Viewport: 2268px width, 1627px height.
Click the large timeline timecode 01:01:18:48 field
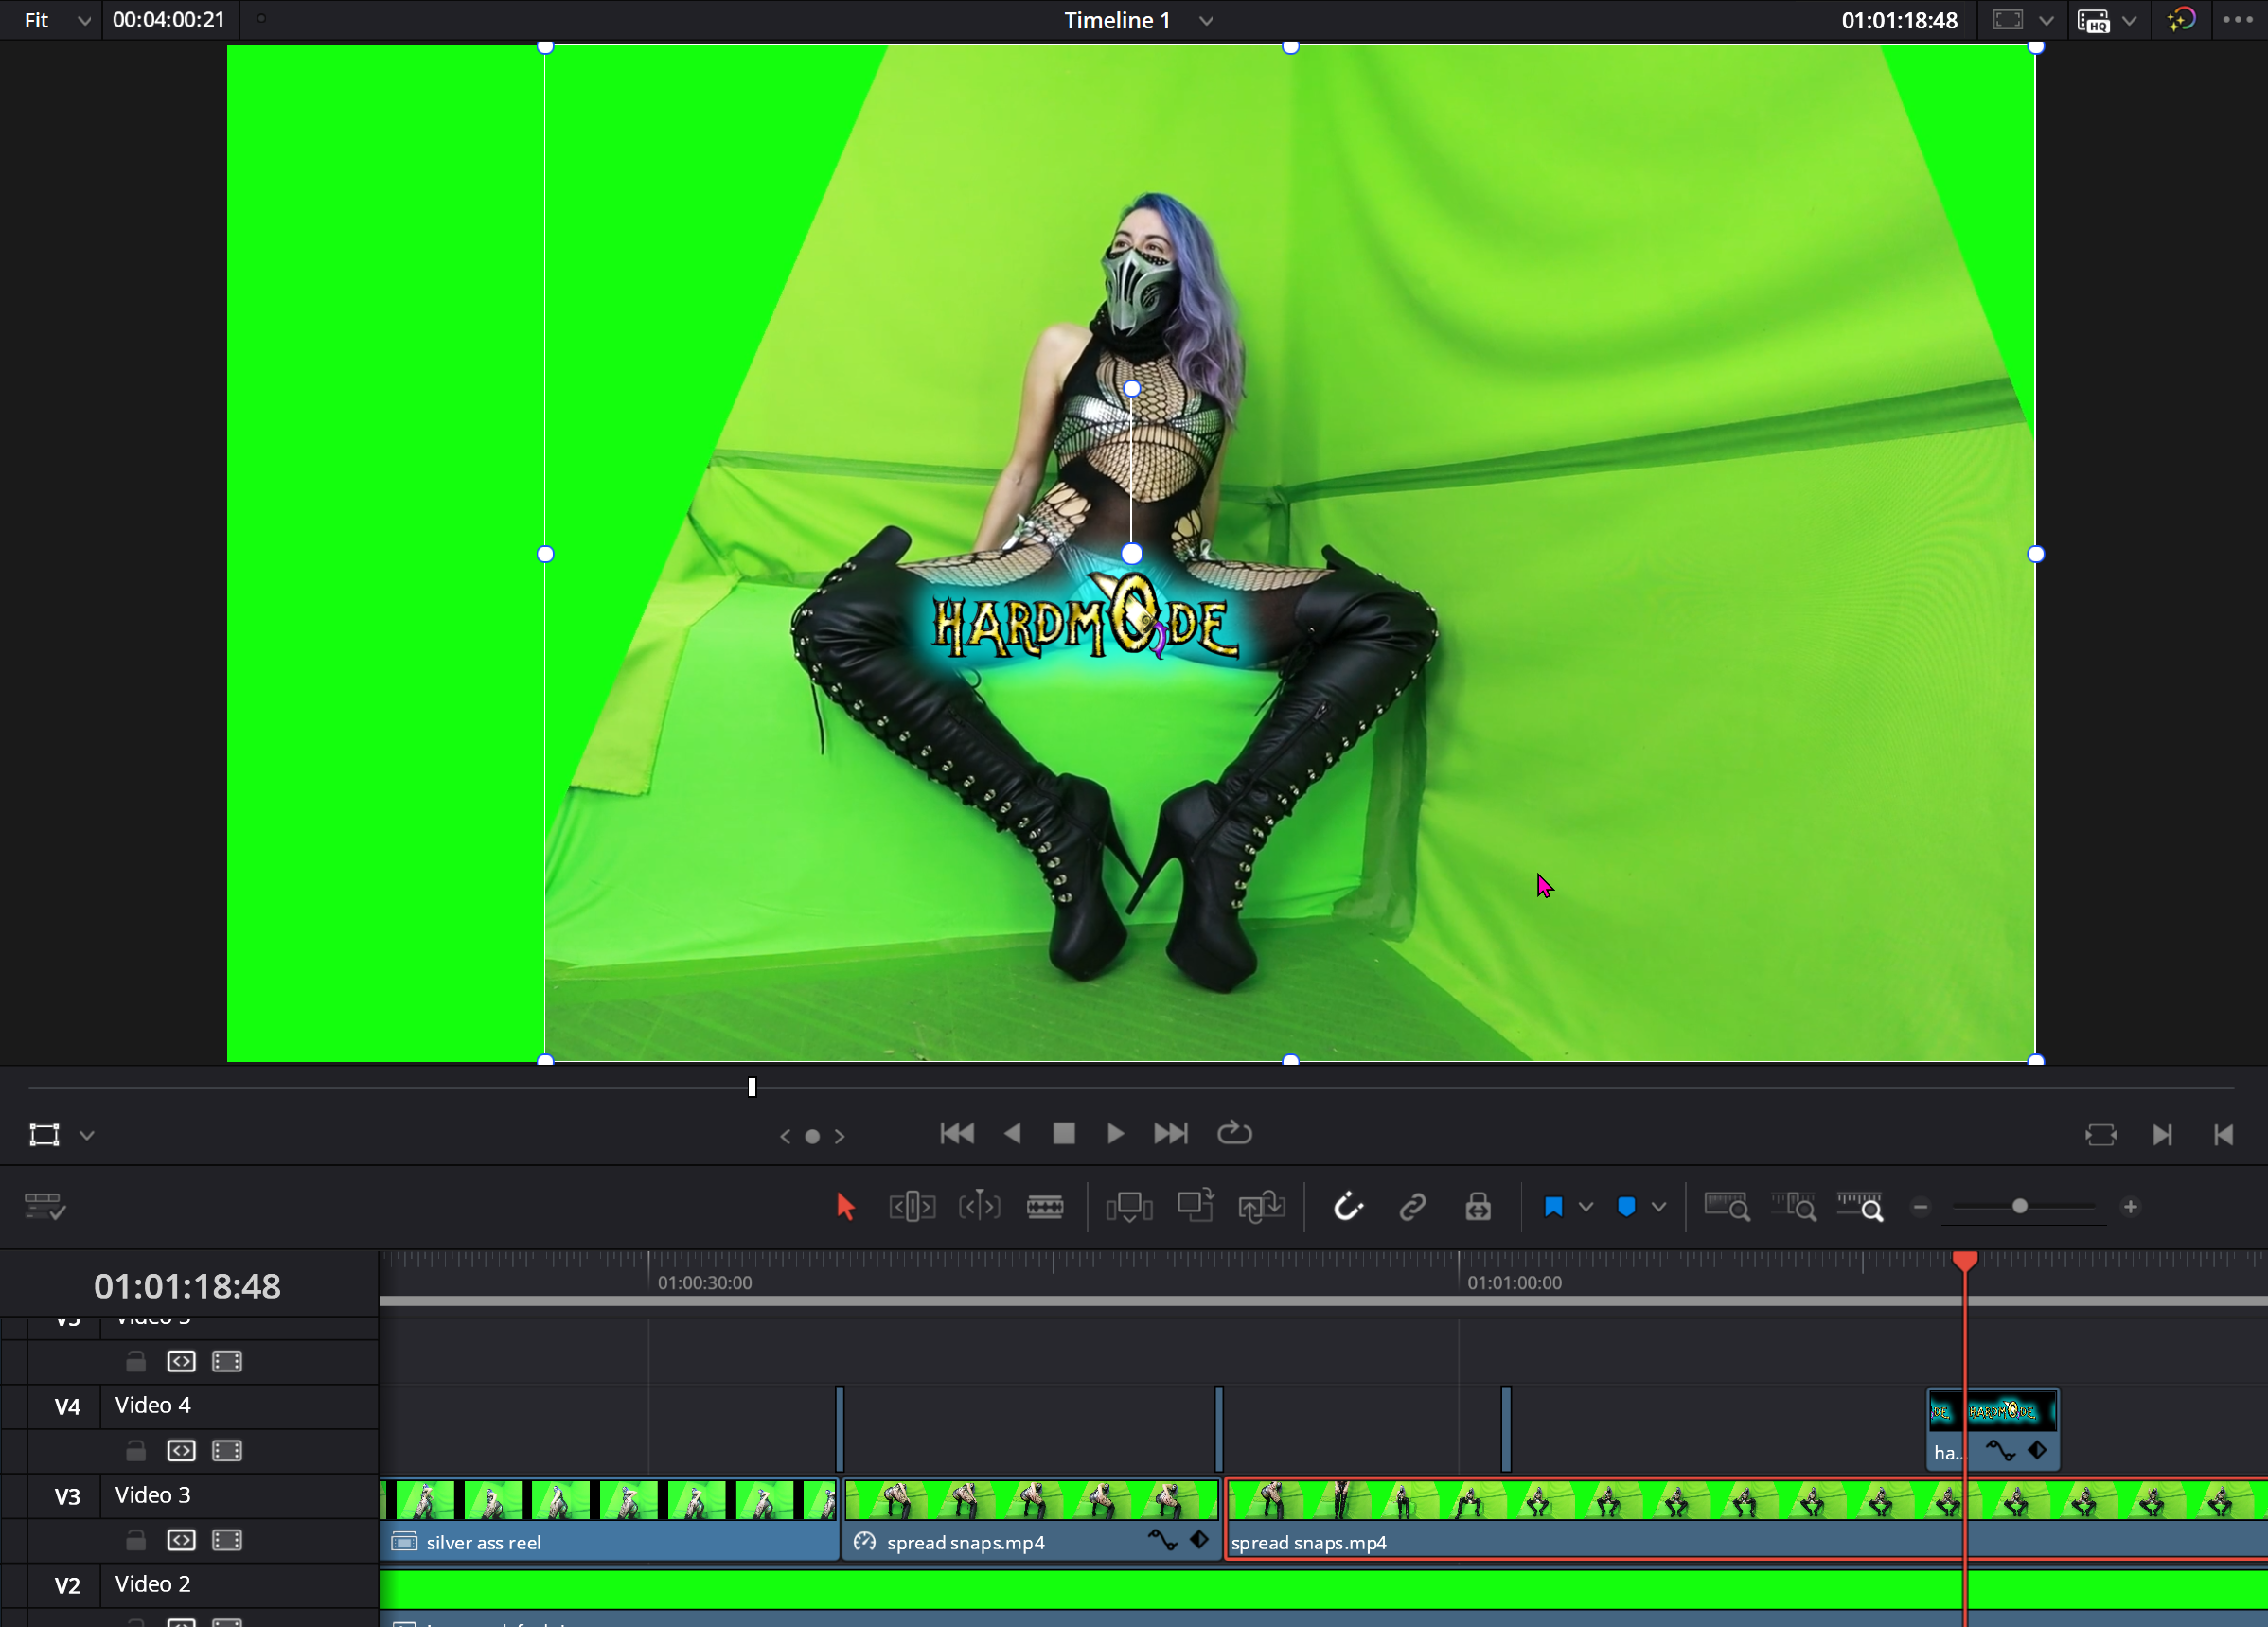[x=188, y=1286]
